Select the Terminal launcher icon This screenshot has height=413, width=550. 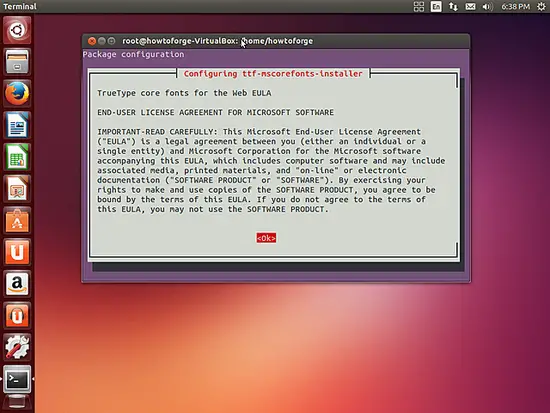17,379
